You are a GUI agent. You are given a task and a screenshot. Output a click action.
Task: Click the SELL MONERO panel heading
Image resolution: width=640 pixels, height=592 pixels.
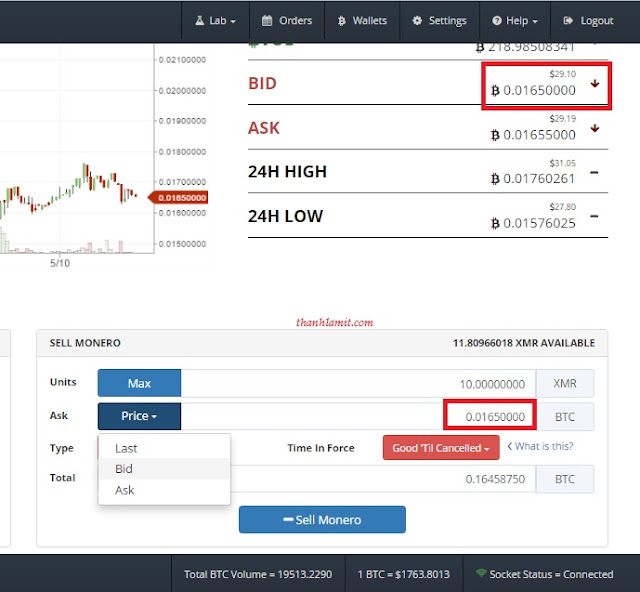pos(85,343)
